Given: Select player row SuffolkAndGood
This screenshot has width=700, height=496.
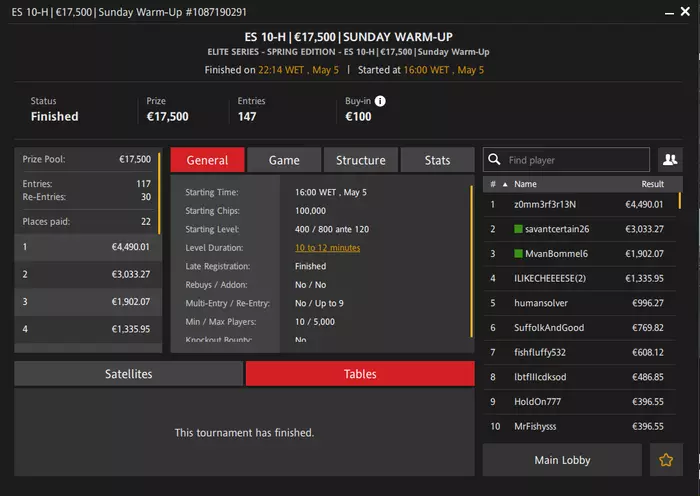Looking at the screenshot, I should click(579, 328).
